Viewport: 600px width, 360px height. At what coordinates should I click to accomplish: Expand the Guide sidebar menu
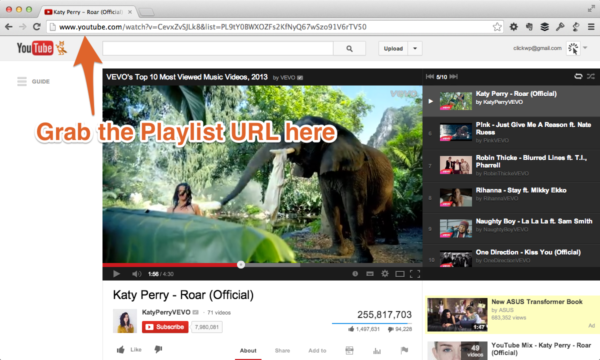[33, 81]
